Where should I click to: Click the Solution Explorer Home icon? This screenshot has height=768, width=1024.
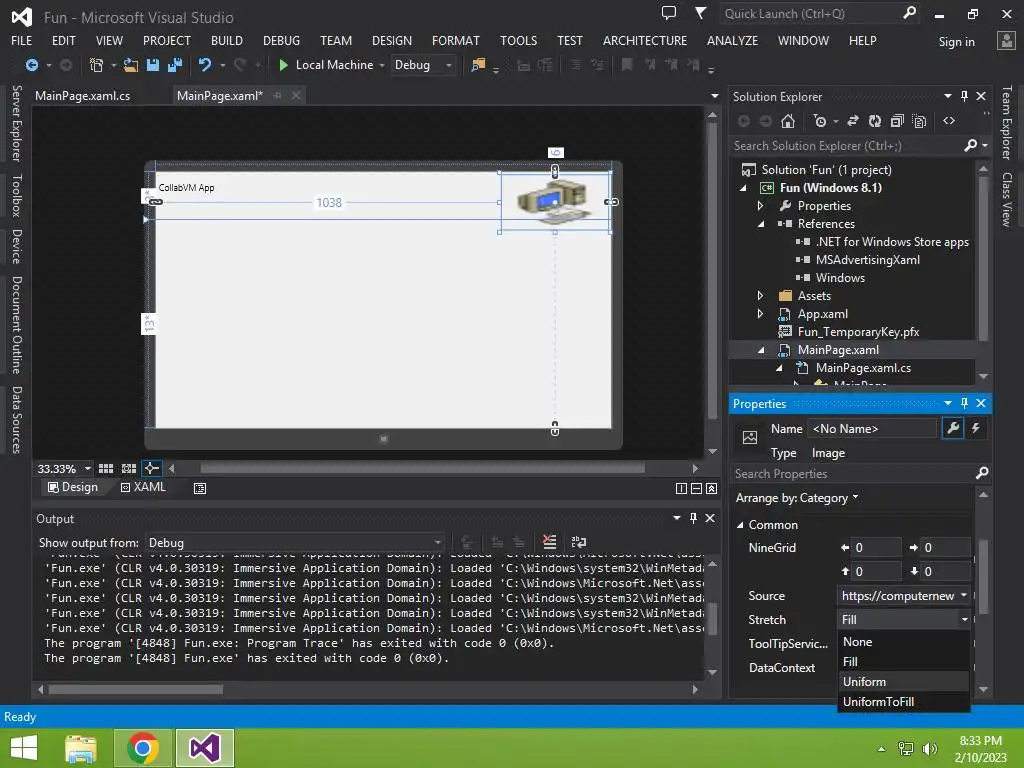(x=788, y=121)
